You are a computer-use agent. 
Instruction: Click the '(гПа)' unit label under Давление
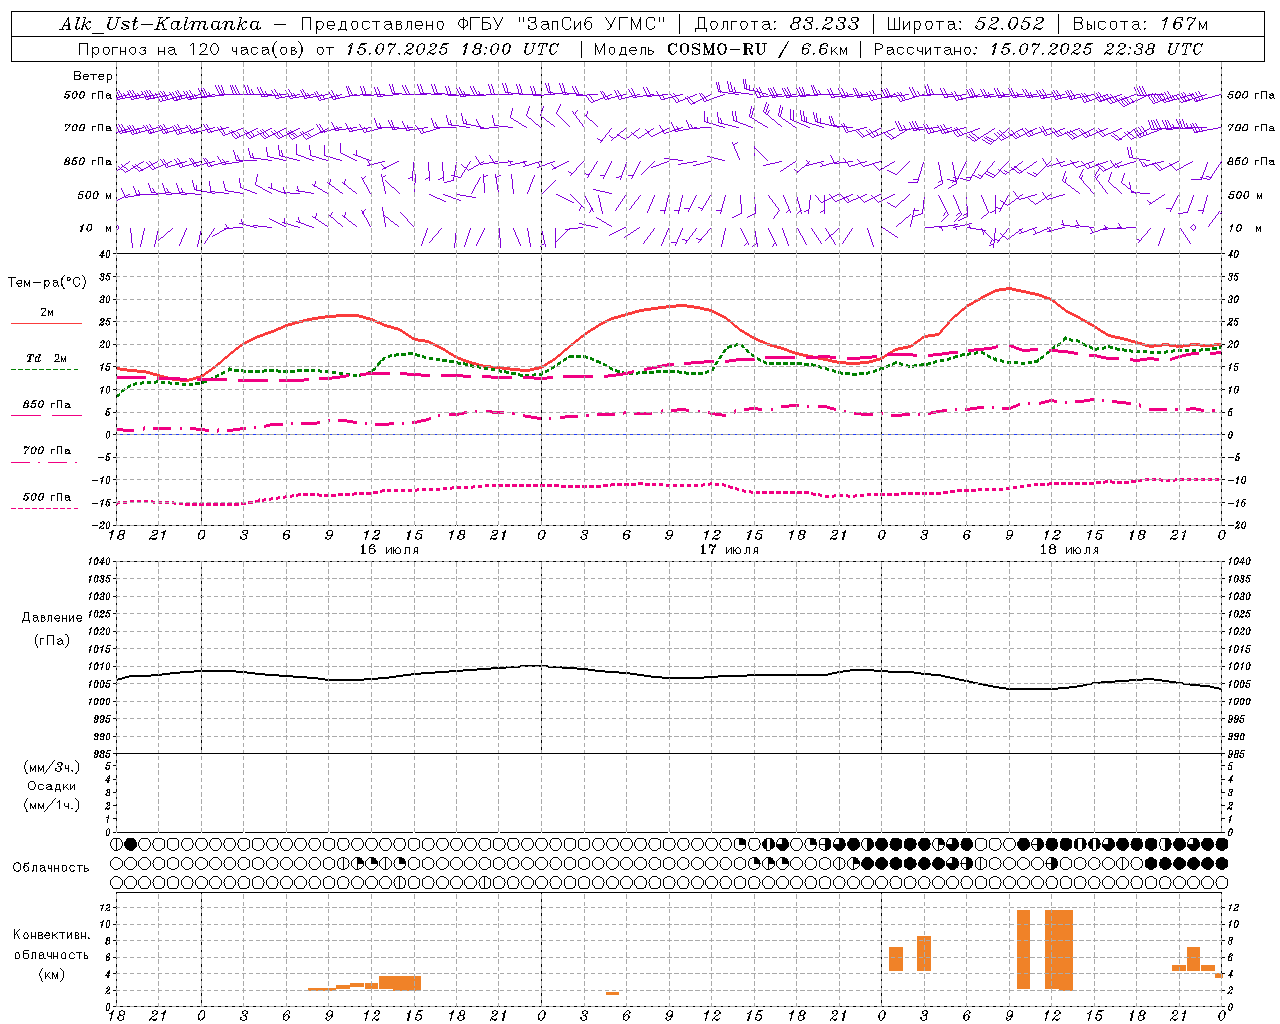52,640
